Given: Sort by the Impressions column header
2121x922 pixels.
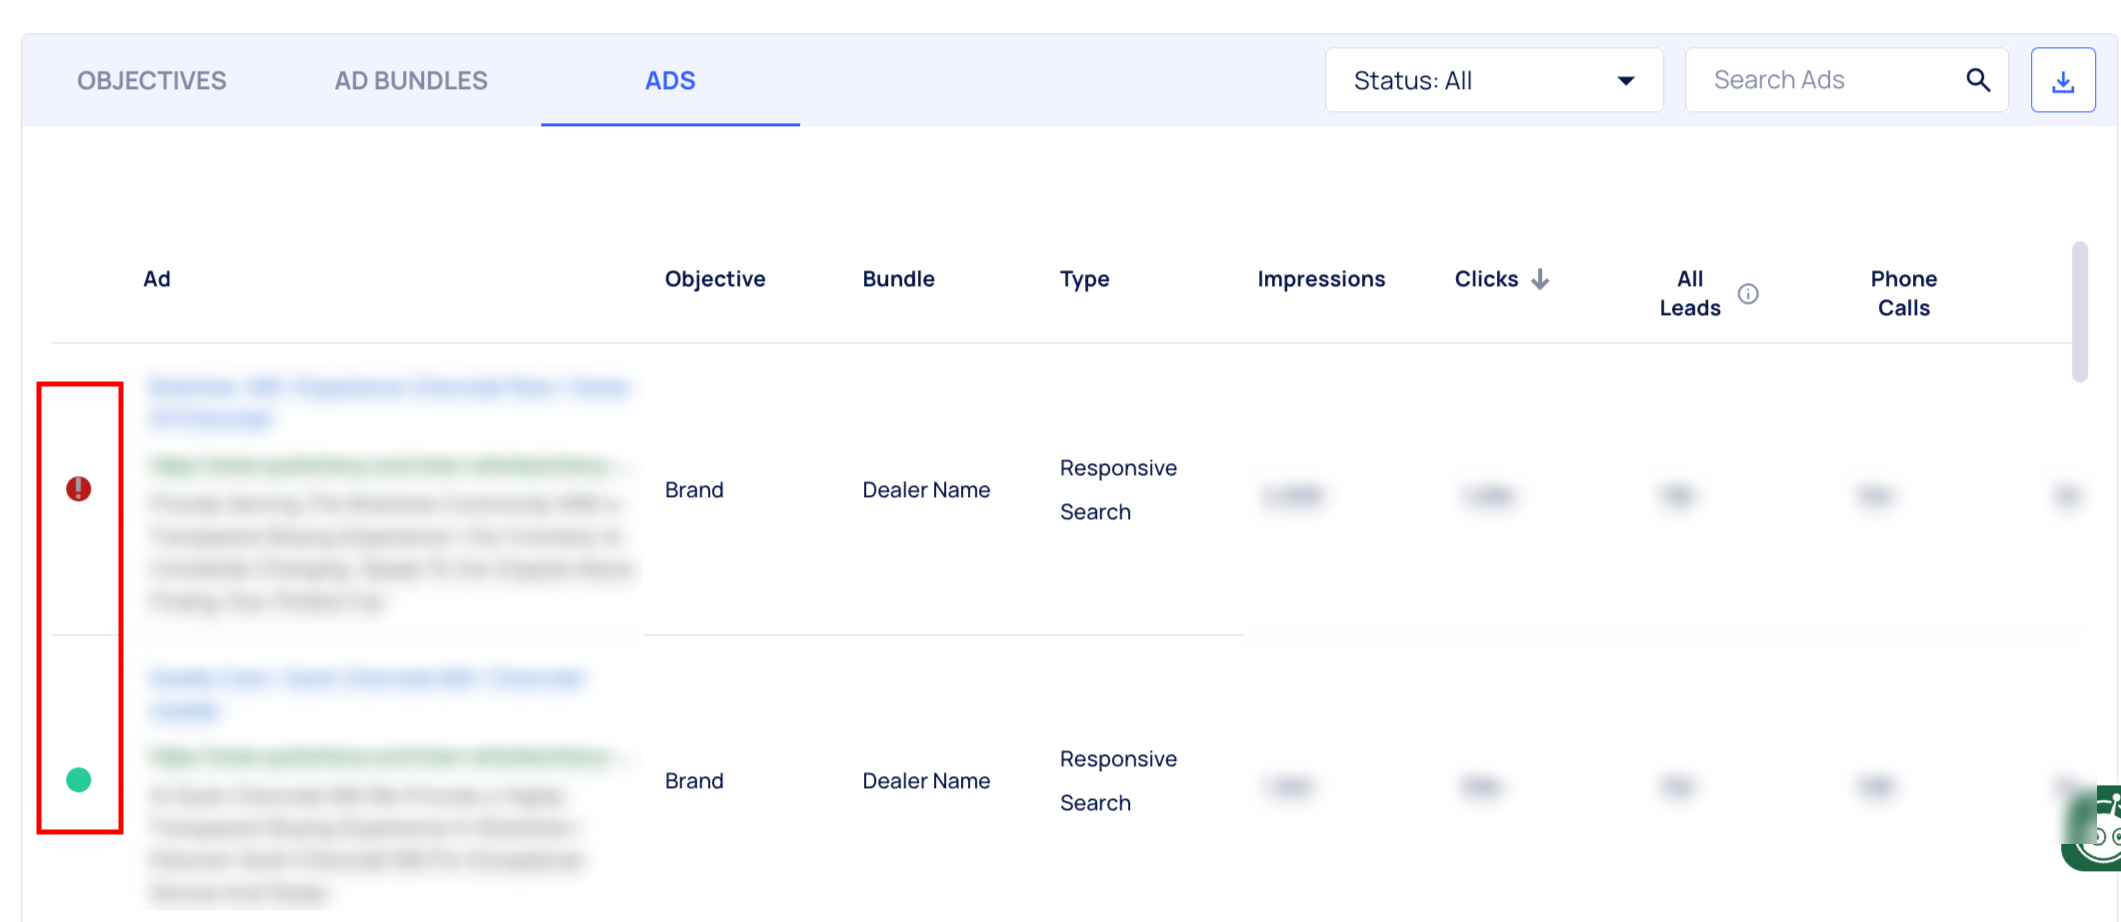Looking at the screenshot, I should point(1321,279).
